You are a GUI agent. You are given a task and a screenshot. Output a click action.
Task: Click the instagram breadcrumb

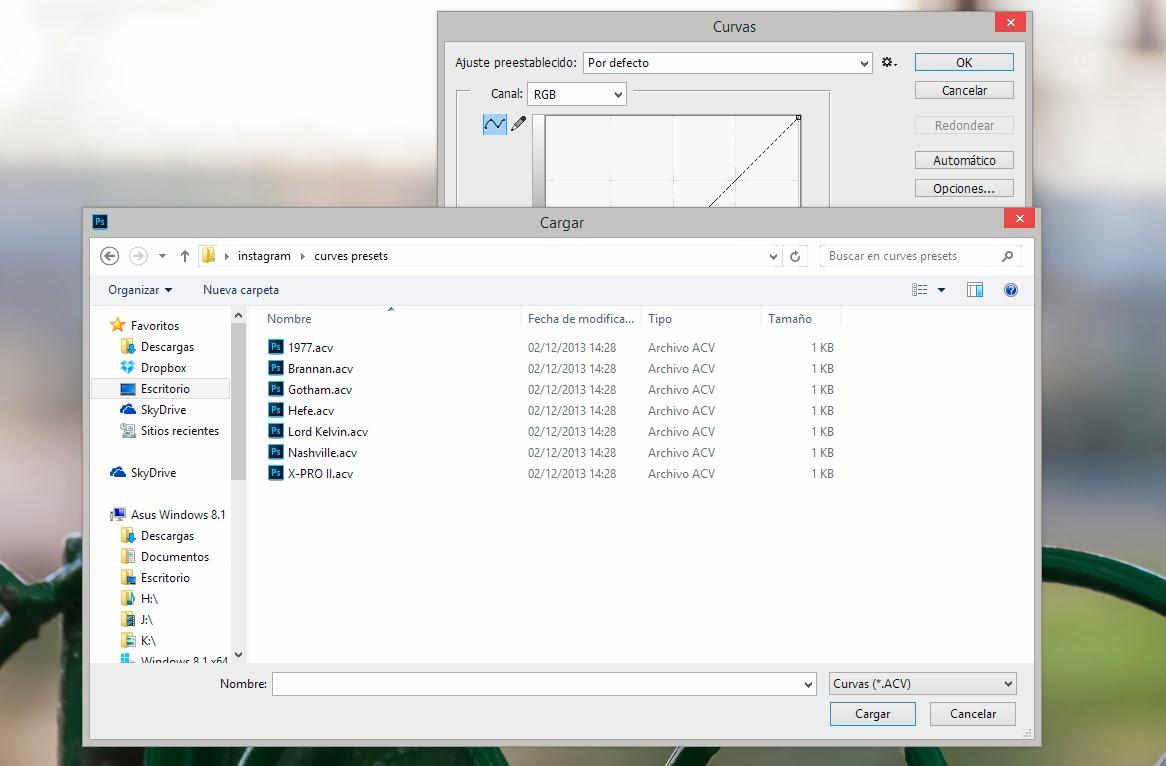point(264,256)
